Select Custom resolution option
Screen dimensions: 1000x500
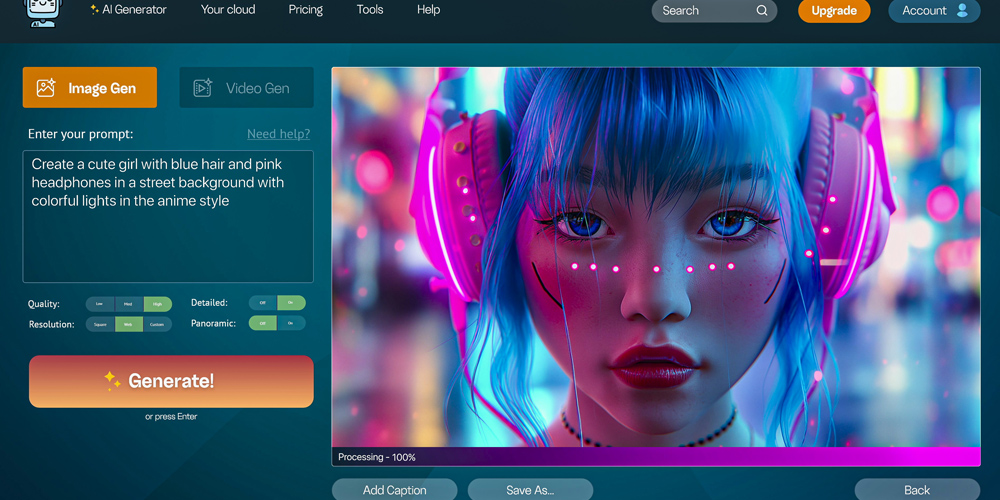point(157,324)
